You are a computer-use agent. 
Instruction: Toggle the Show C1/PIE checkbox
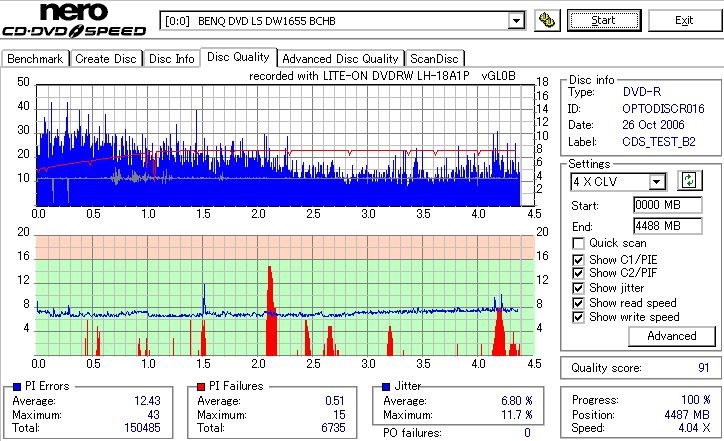click(578, 260)
